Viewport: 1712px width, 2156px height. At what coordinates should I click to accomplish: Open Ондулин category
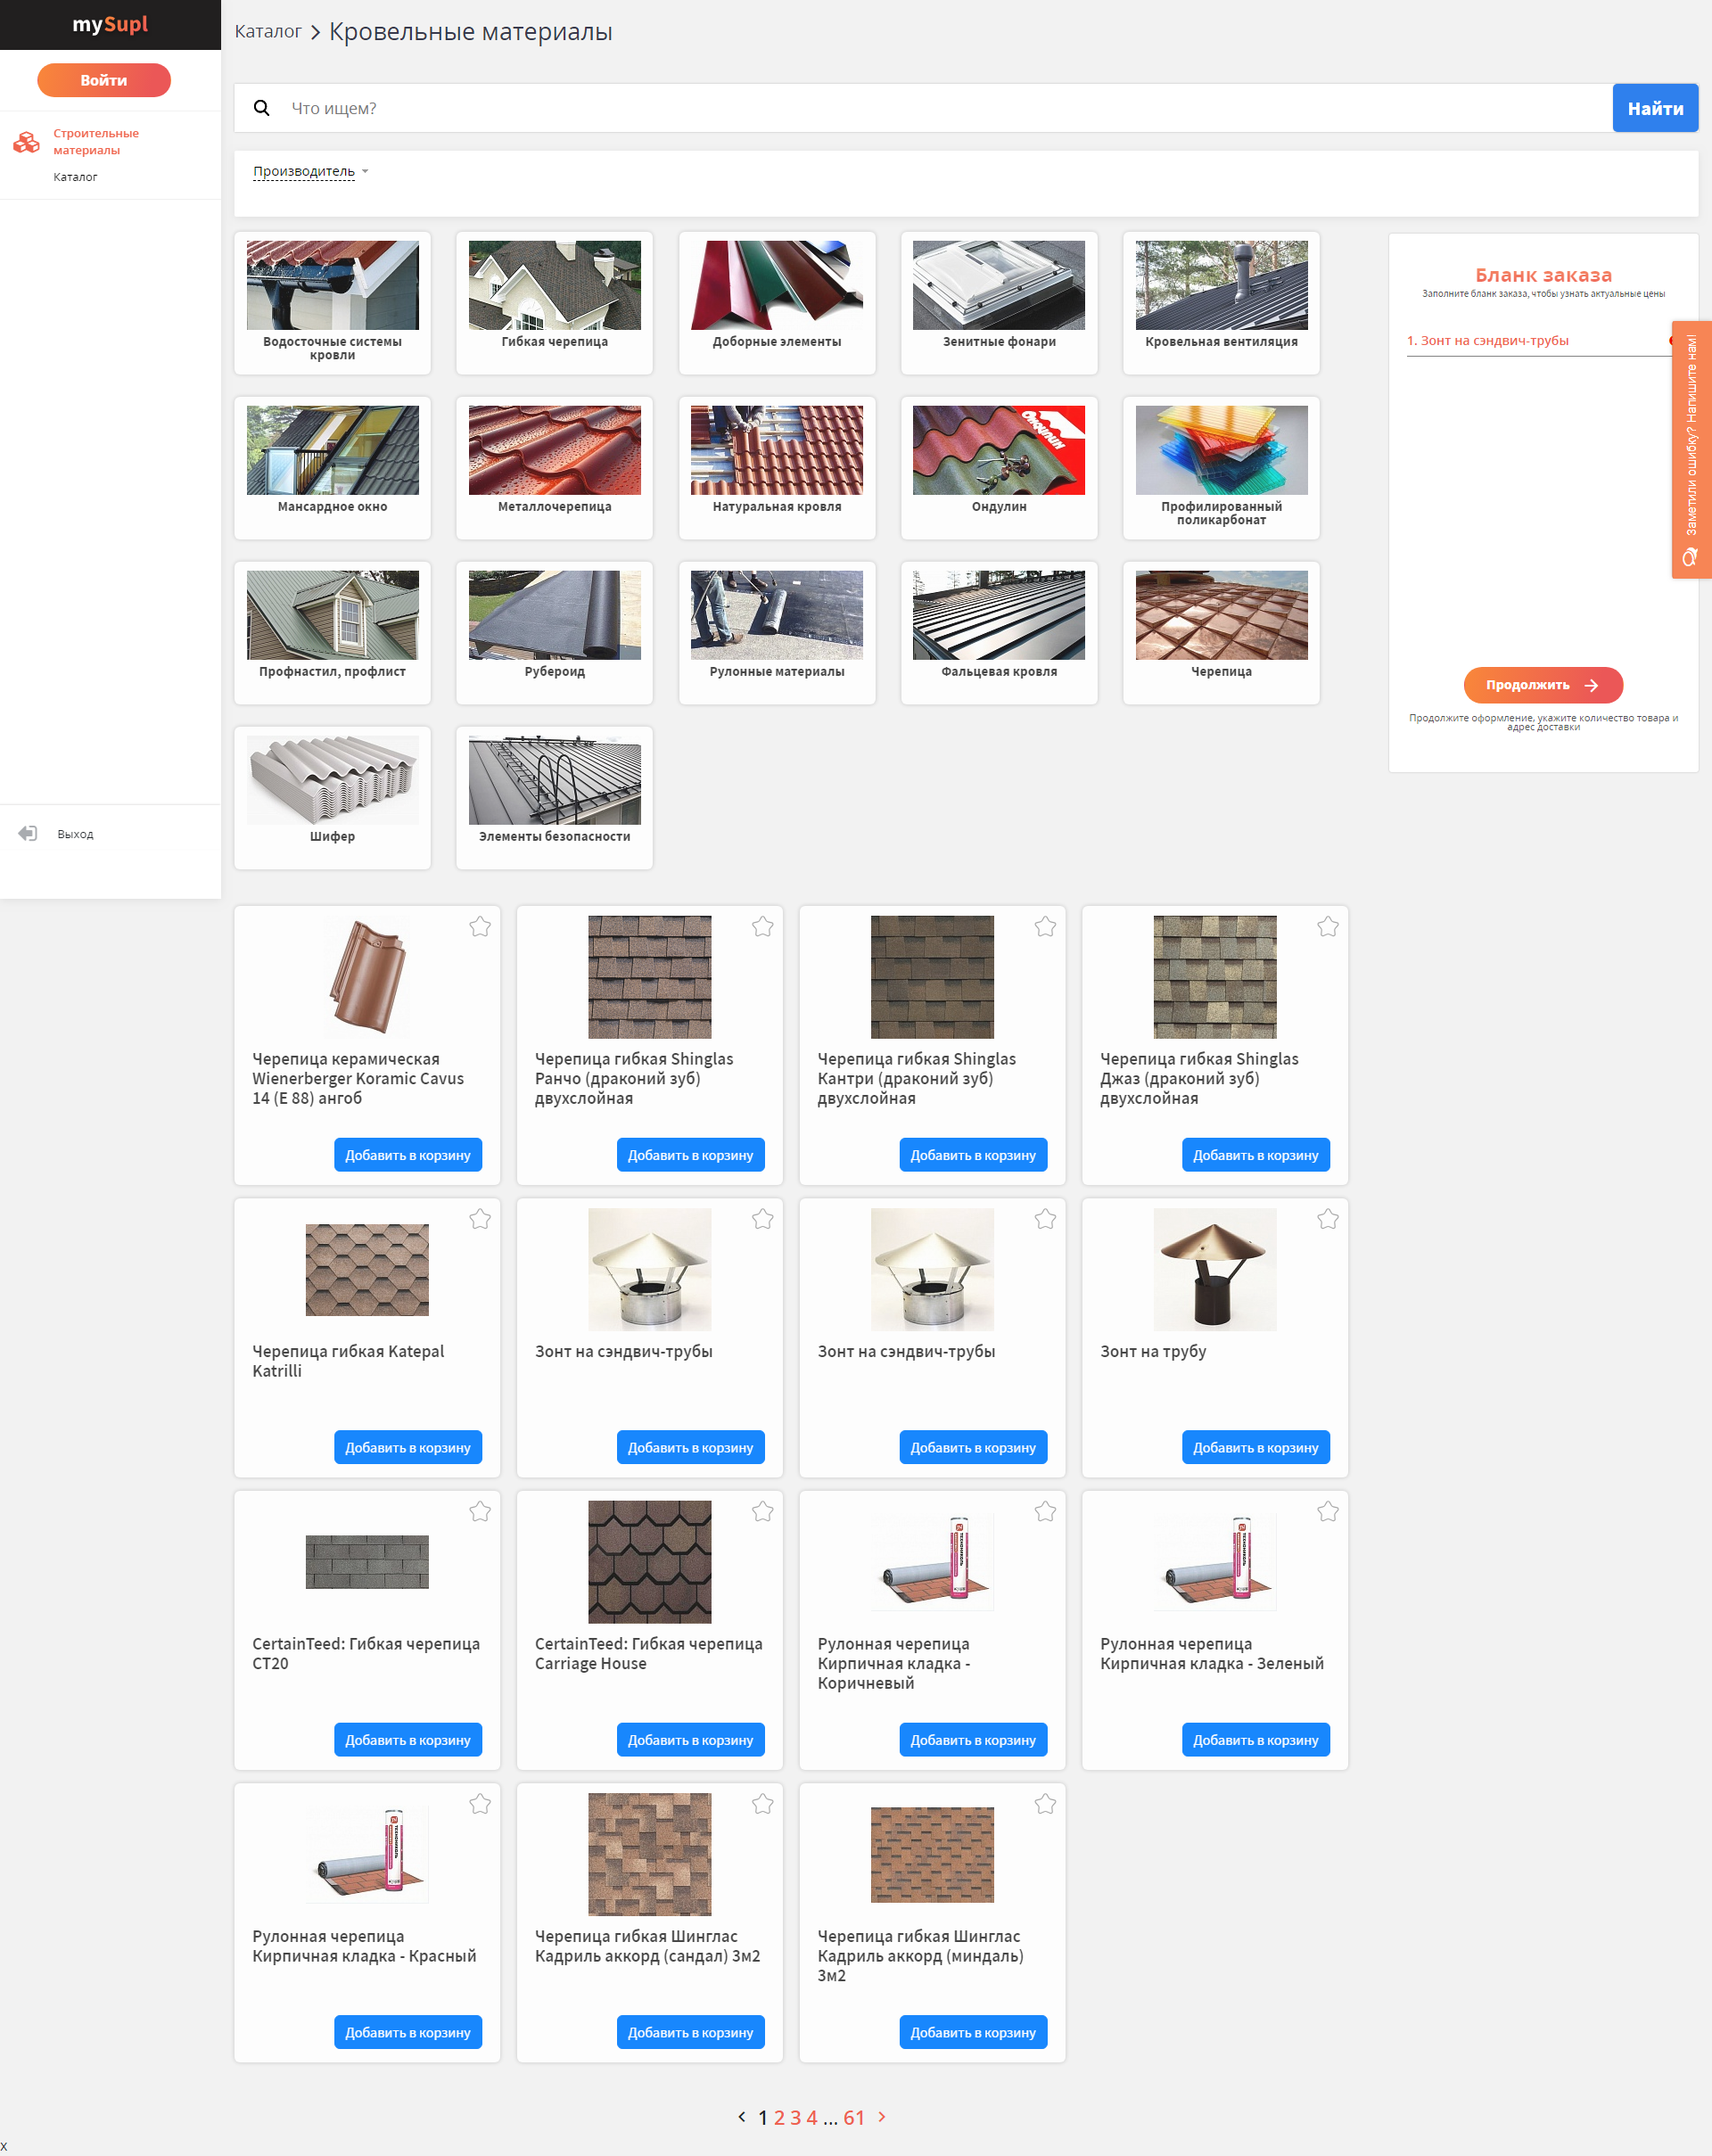pos(999,468)
